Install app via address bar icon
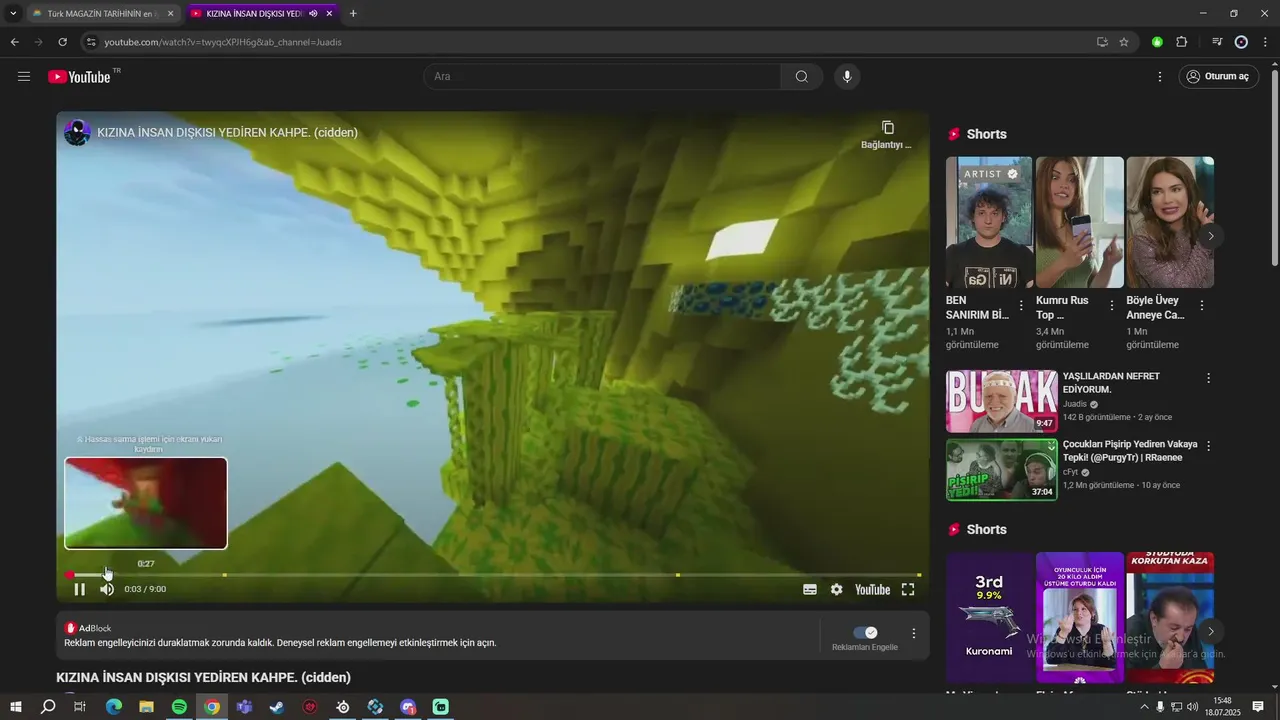 pyautogui.click(x=1102, y=42)
